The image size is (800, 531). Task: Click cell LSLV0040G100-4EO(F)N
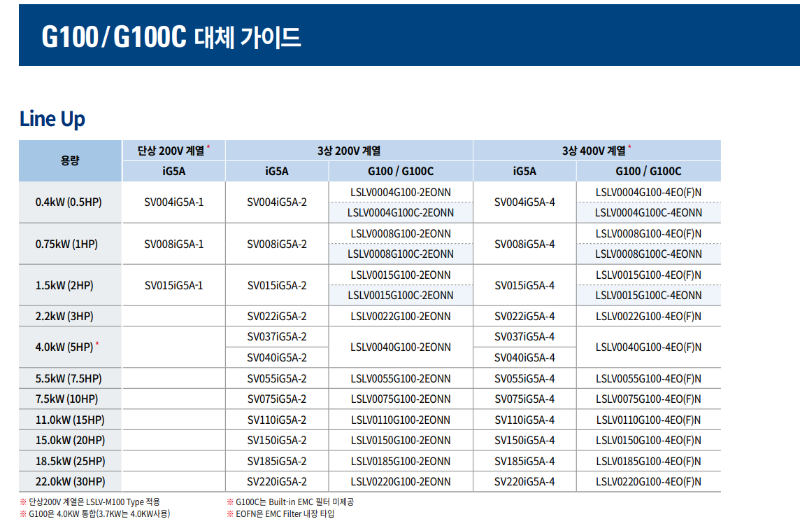coord(648,347)
